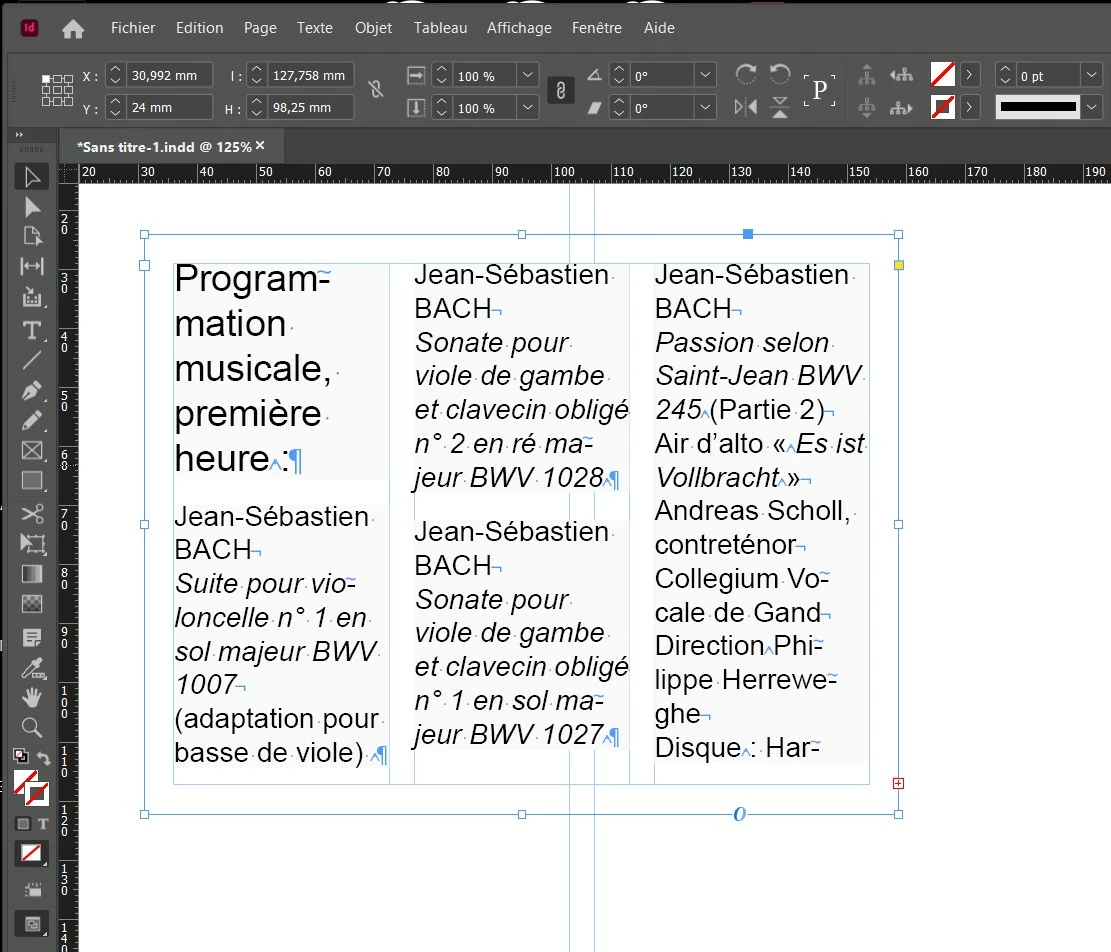Toggle constrain scaling proportions link
The width and height of the screenshot is (1111, 952).
(x=560, y=91)
